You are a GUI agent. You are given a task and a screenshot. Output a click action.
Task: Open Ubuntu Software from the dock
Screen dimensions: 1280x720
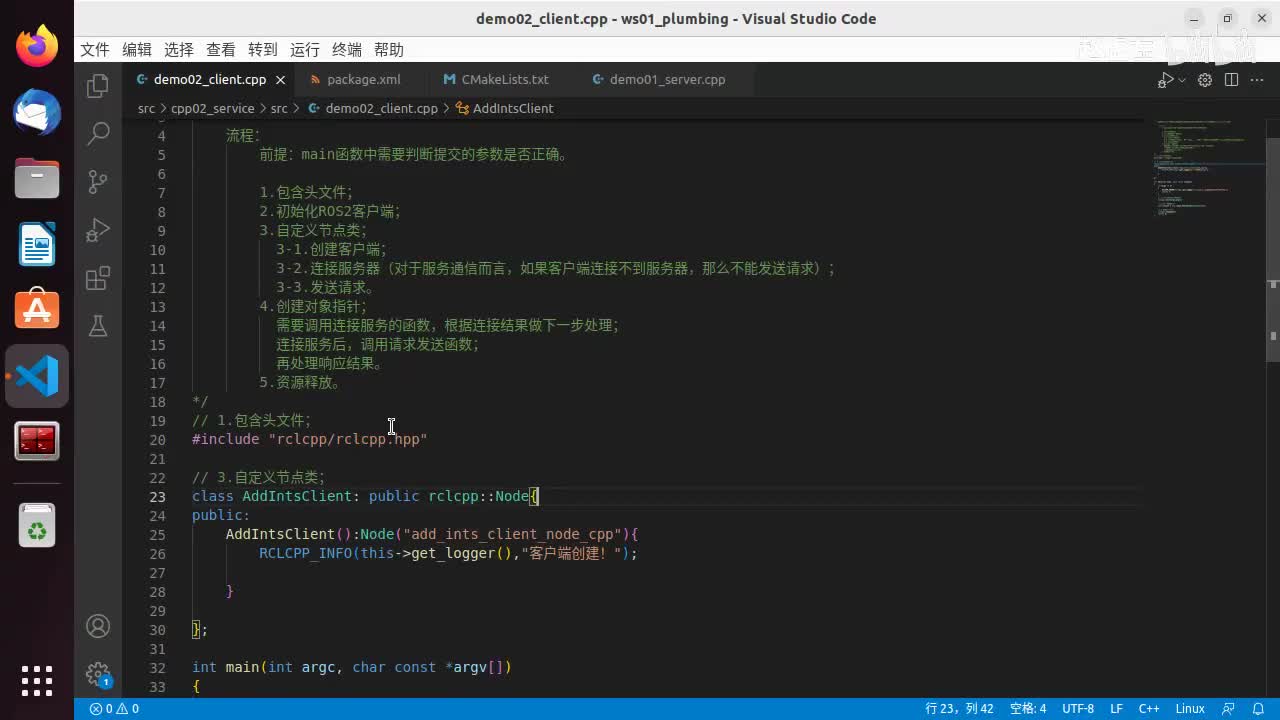pos(37,310)
